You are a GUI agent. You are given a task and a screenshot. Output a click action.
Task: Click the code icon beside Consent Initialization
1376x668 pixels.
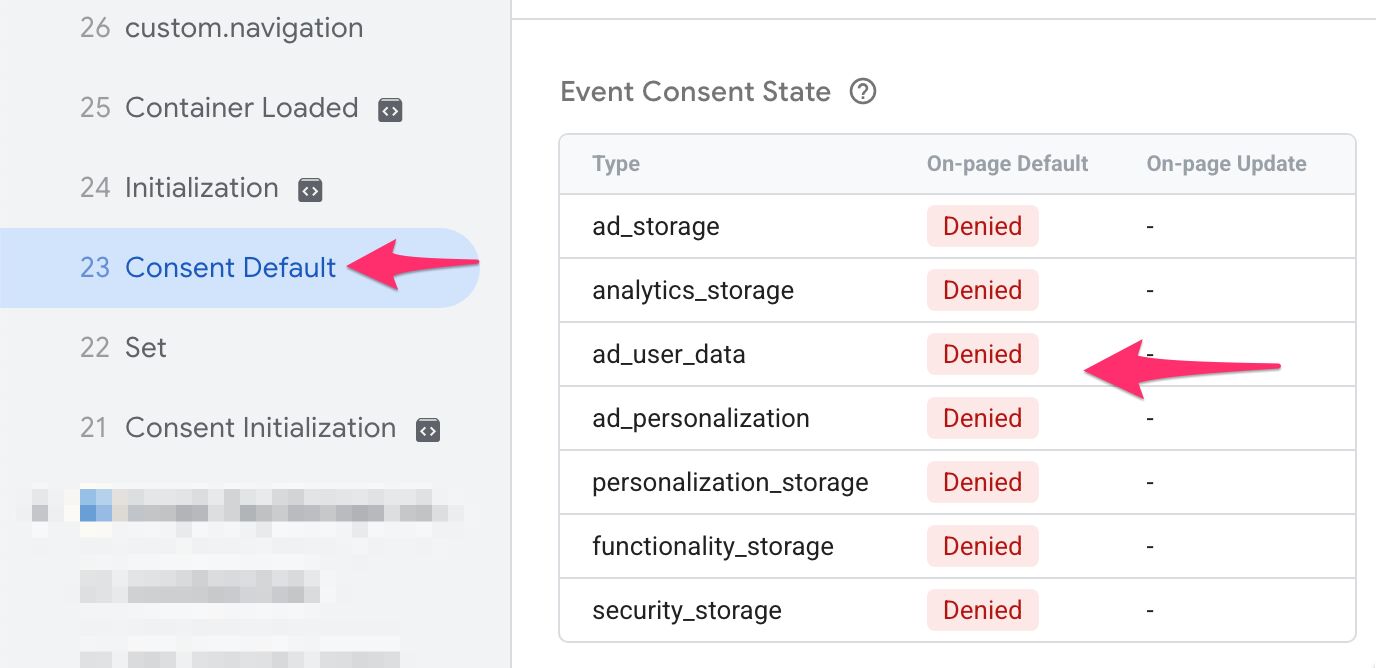[x=428, y=430]
